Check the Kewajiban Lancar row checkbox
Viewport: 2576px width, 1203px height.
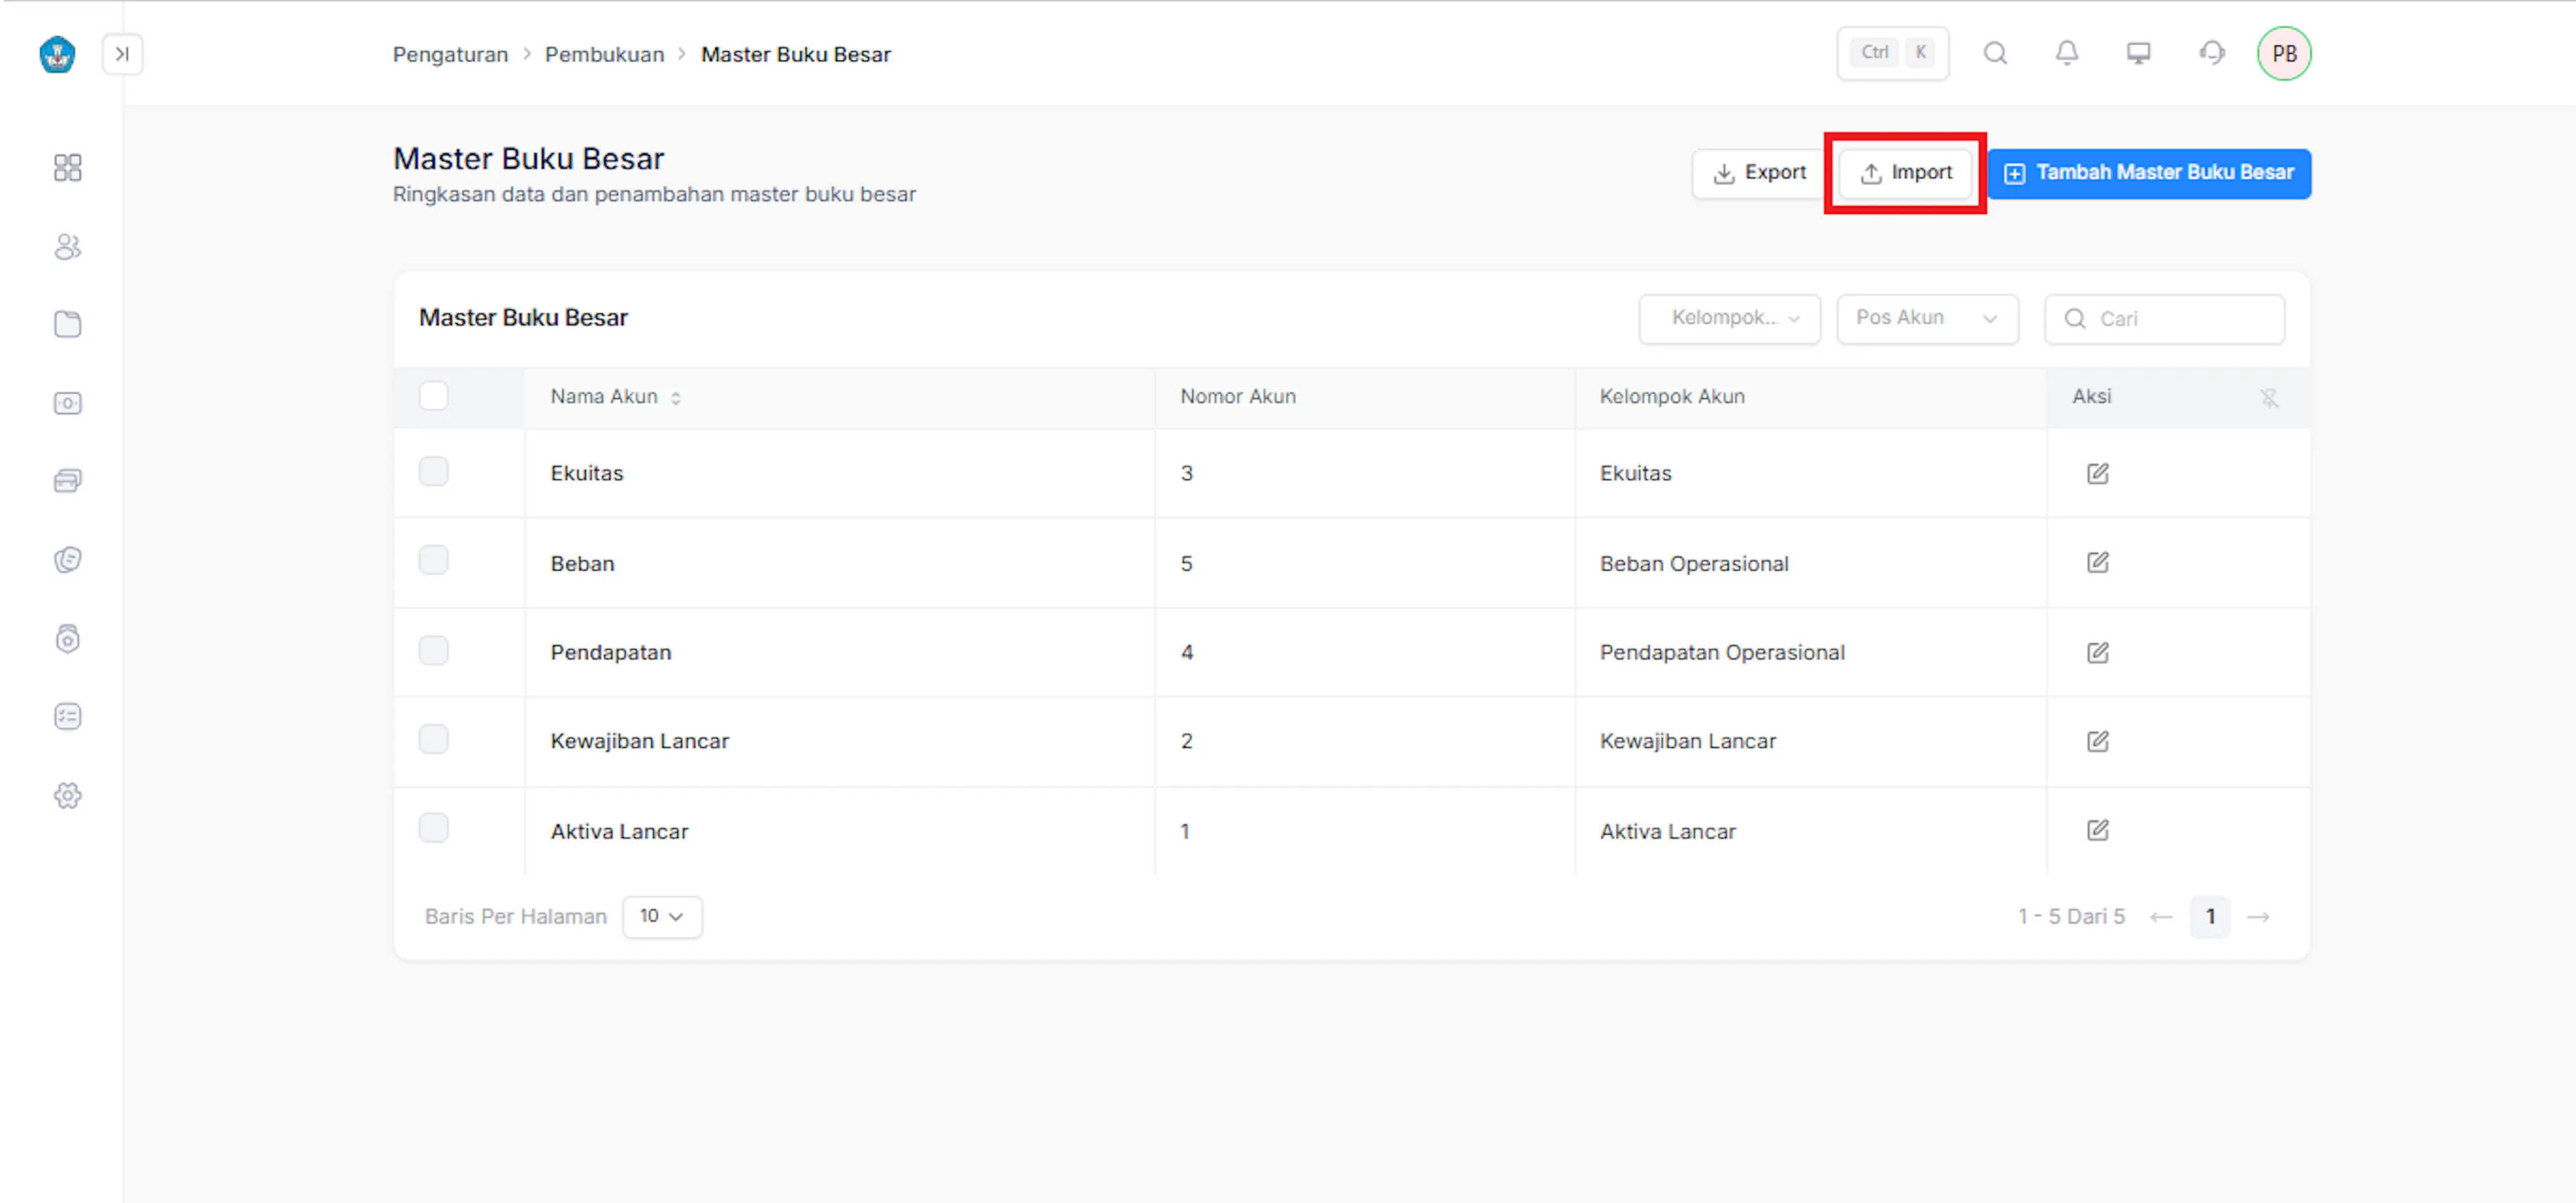[x=433, y=739]
